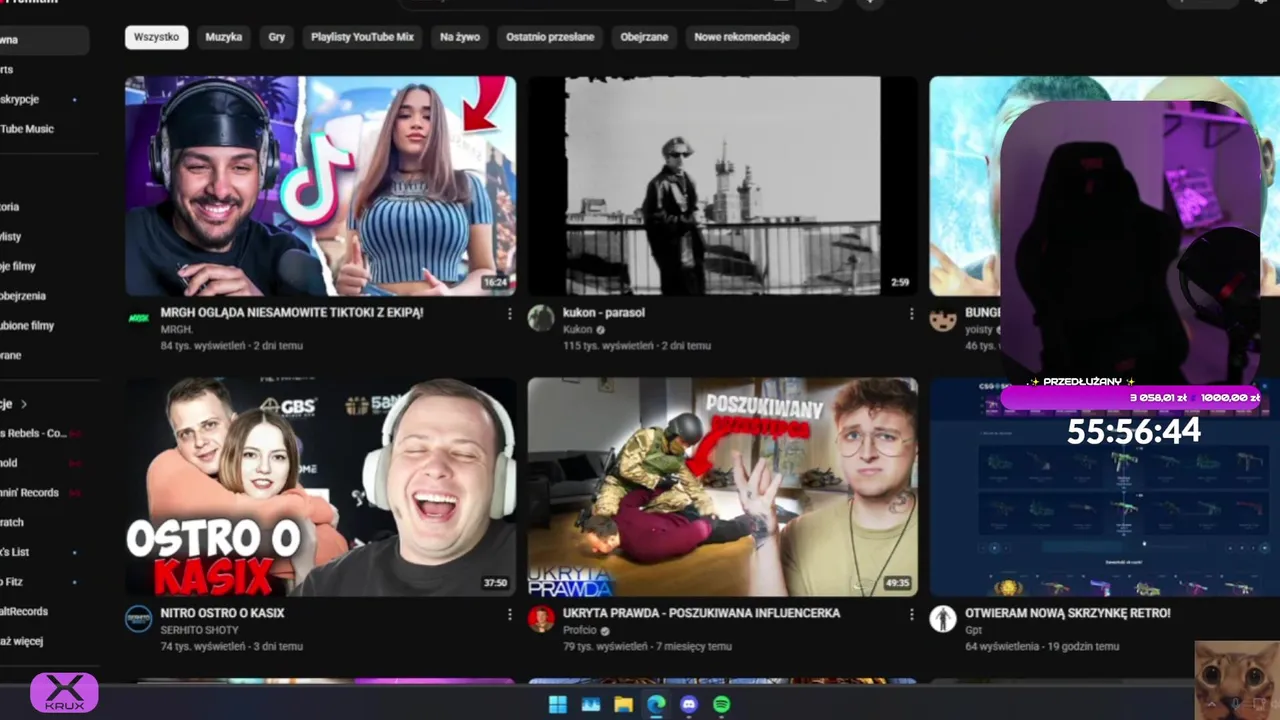Screen dimensions: 1280x720
Task: Open SERHITO SHOTY channel avatar
Action: click(139, 618)
